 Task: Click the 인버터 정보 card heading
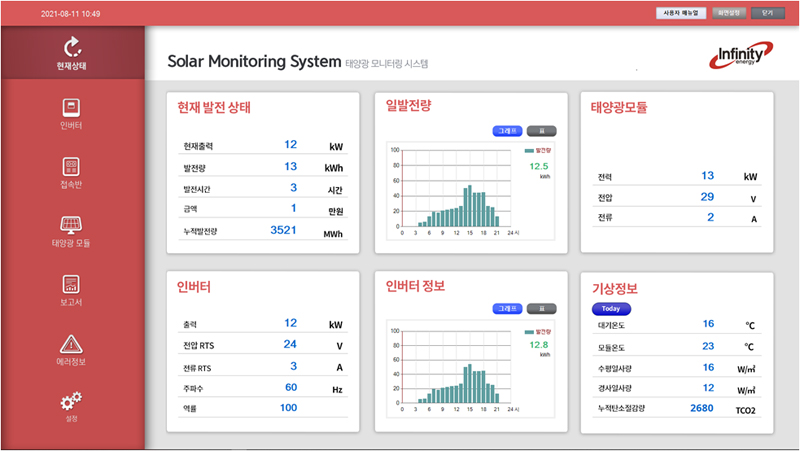415,286
